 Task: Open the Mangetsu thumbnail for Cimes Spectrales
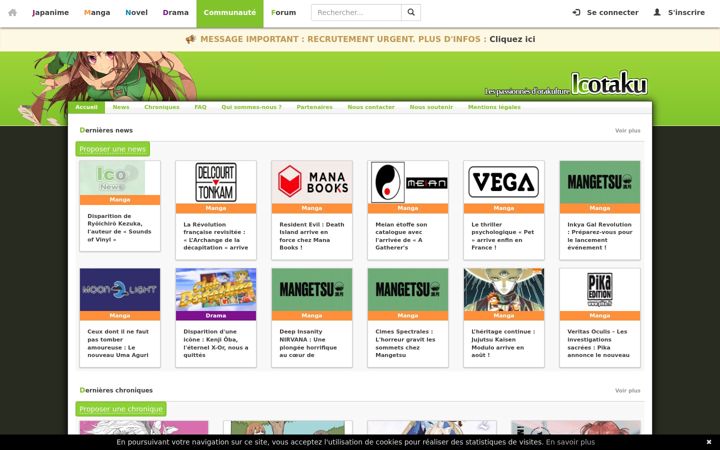pyautogui.click(x=408, y=290)
